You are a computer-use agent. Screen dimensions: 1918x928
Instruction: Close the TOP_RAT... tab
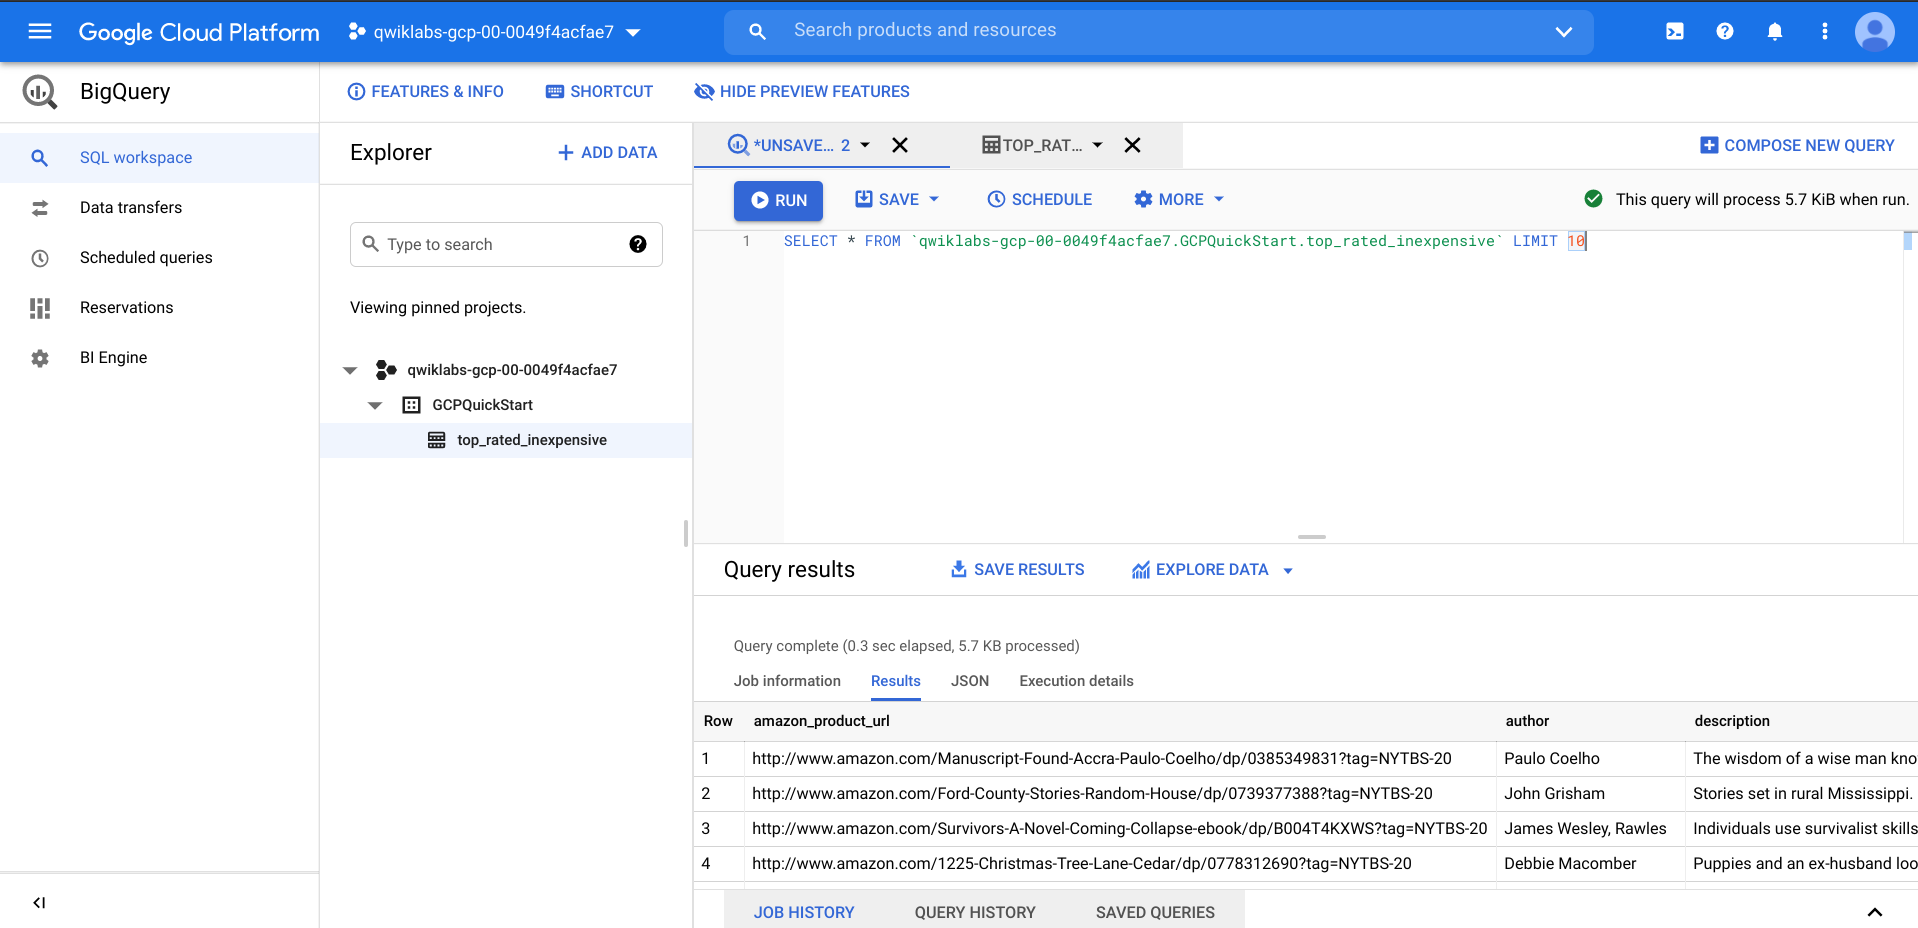pos(1132,145)
